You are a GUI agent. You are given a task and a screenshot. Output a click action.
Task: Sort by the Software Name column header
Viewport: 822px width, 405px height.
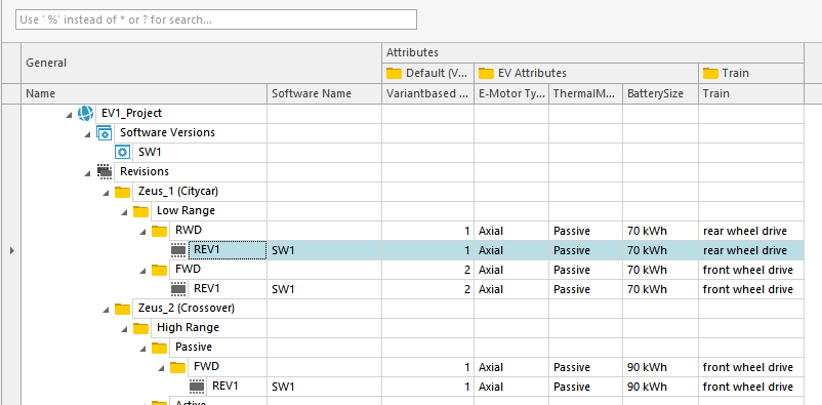[311, 93]
